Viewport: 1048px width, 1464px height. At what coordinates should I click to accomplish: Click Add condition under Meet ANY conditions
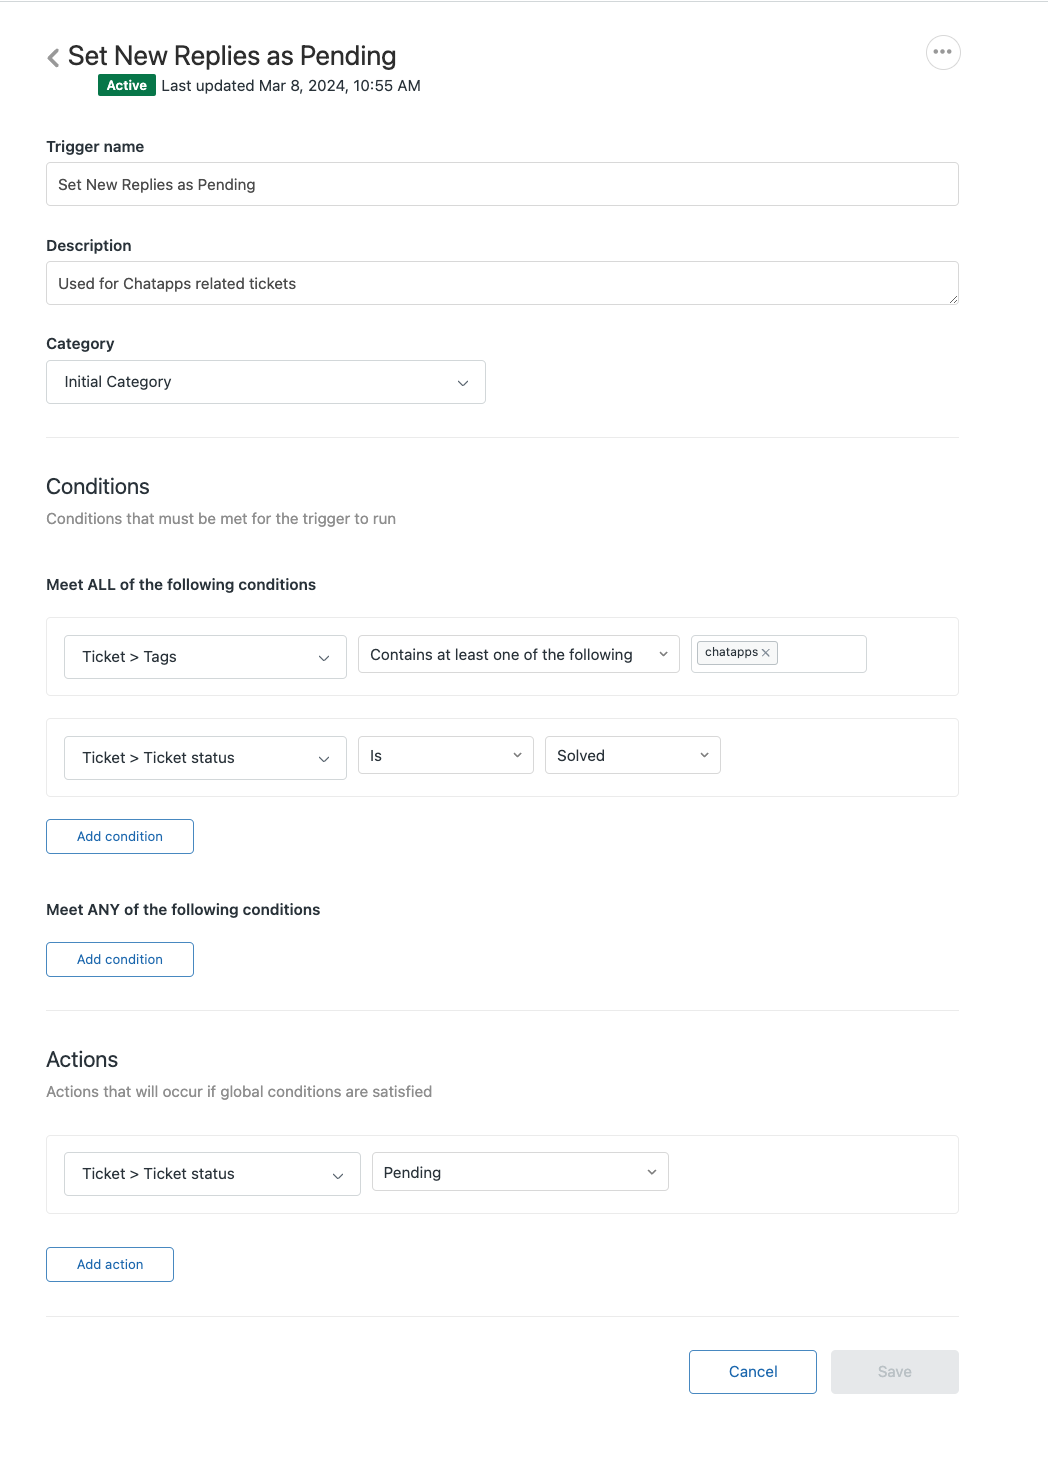pyautogui.click(x=120, y=960)
